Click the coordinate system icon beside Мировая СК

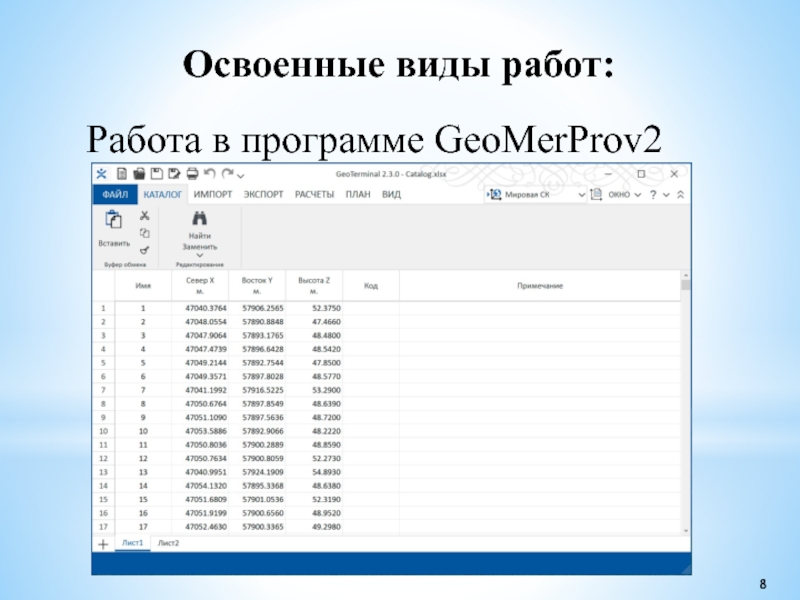[x=494, y=194]
